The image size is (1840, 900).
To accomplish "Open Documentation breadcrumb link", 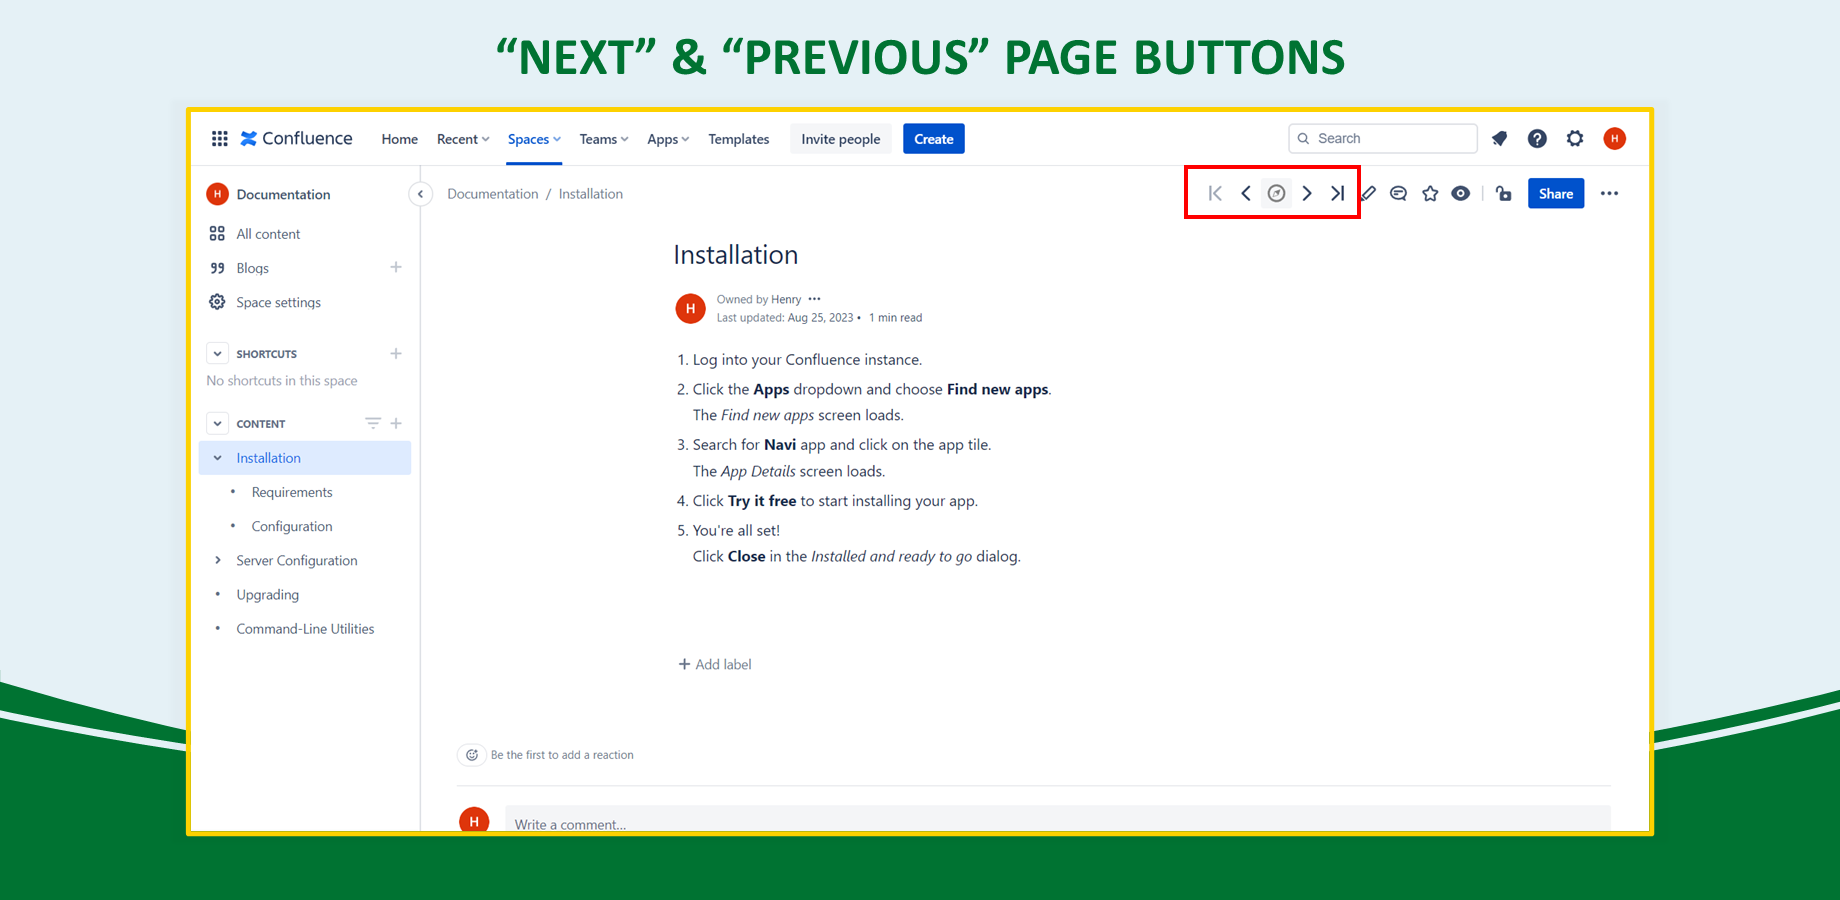I will coord(493,194).
